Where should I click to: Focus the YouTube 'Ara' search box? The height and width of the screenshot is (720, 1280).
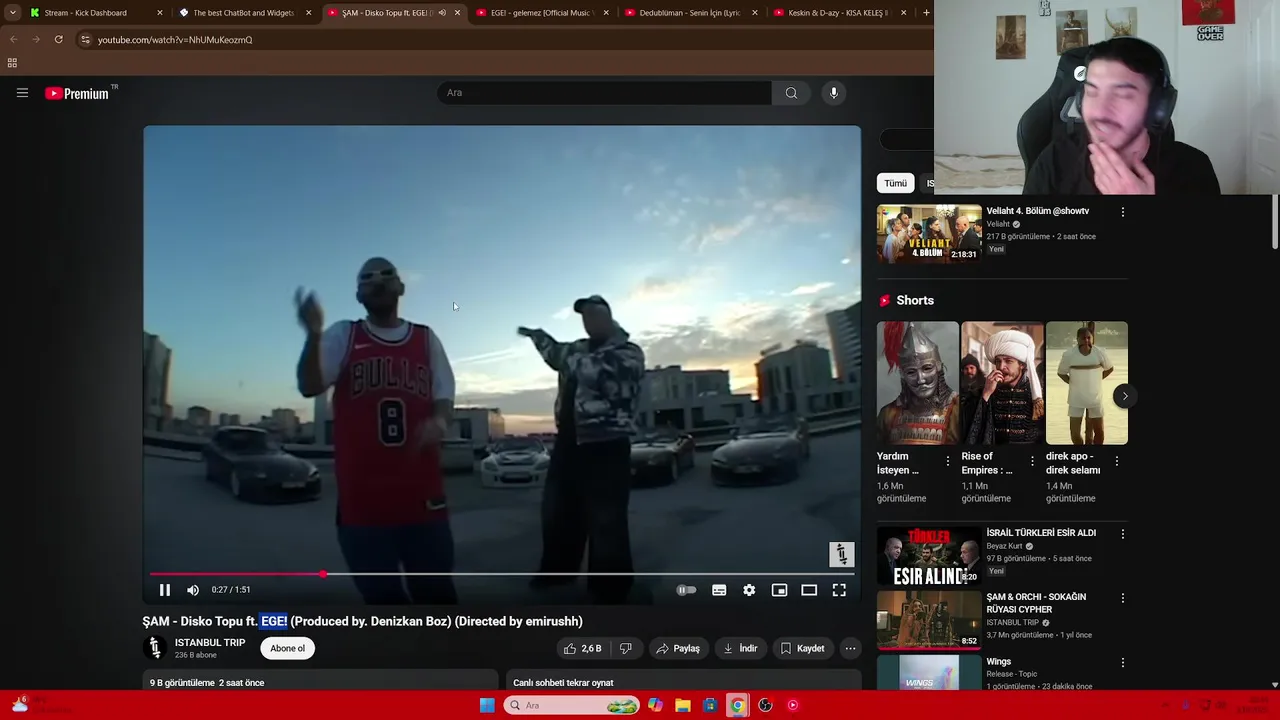604,93
